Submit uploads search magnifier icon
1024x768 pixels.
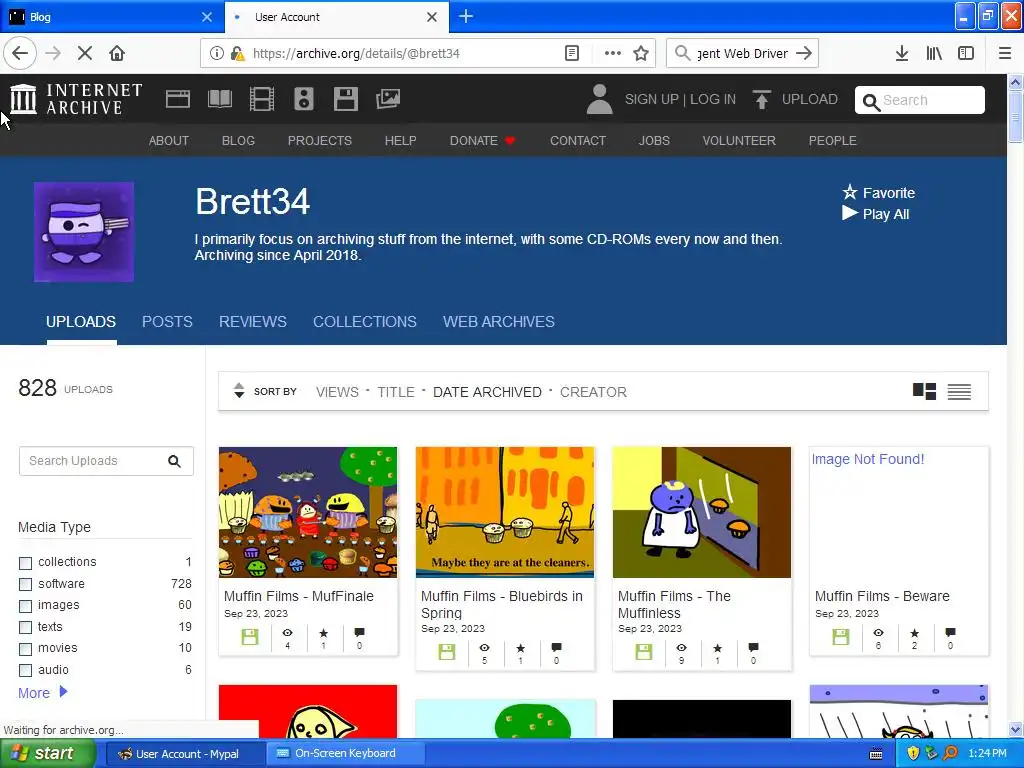[x=174, y=461]
